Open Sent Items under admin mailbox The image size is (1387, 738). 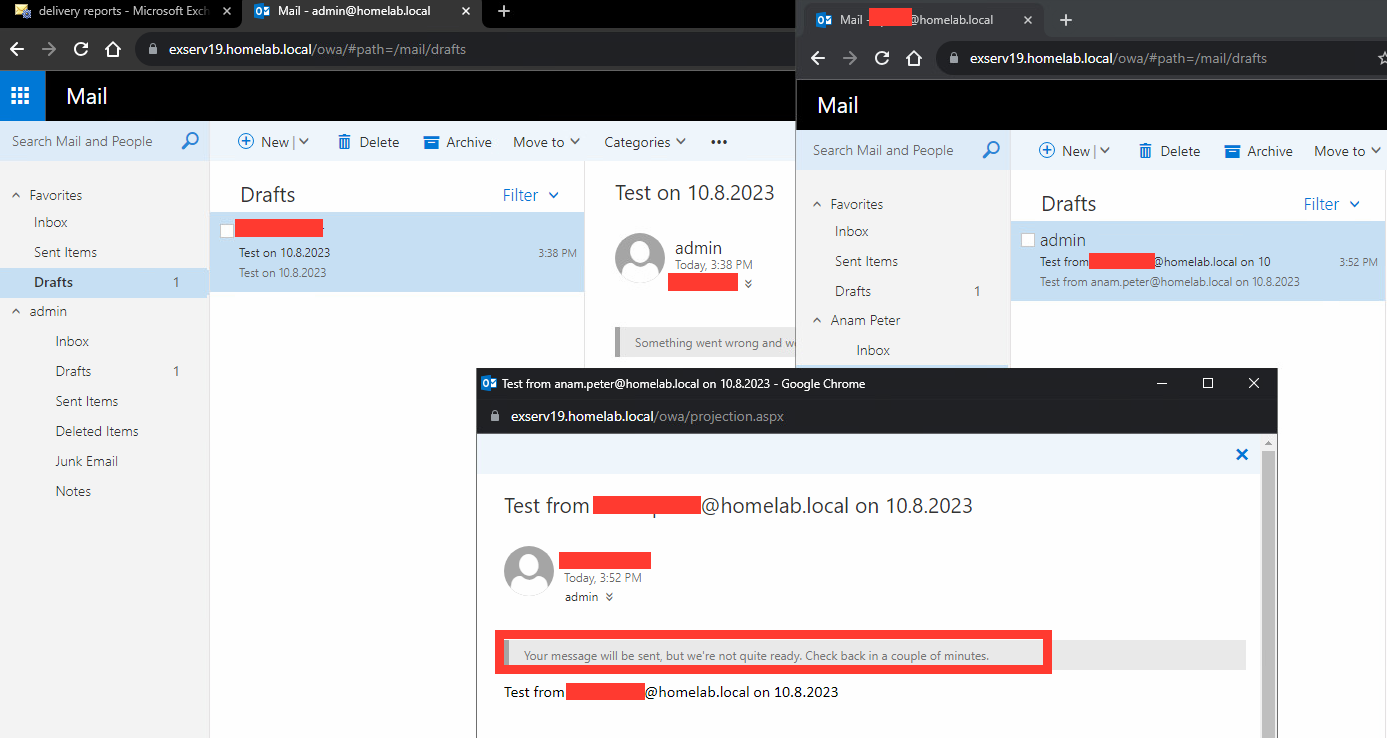(87, 401)
